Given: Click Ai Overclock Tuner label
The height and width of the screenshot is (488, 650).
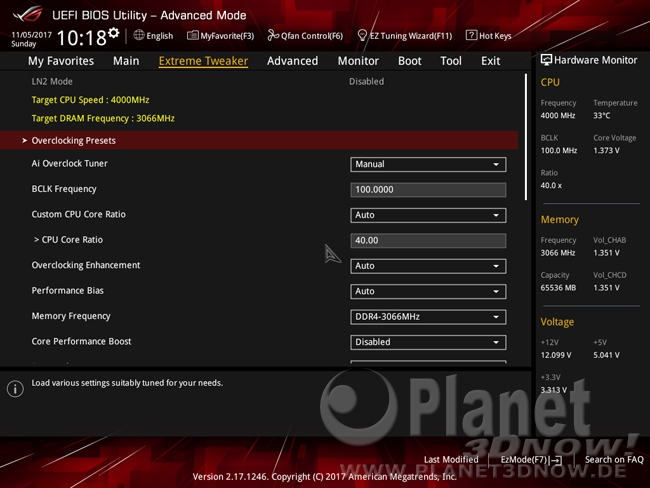Looking at the screenshot, I should 69,163.
